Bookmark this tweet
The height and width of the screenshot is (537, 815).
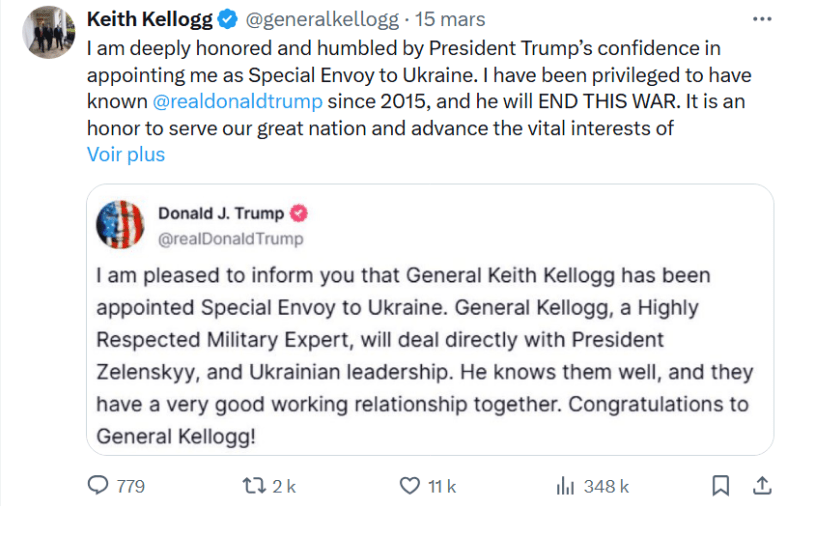pyautogui.click(x=720, y=486)
